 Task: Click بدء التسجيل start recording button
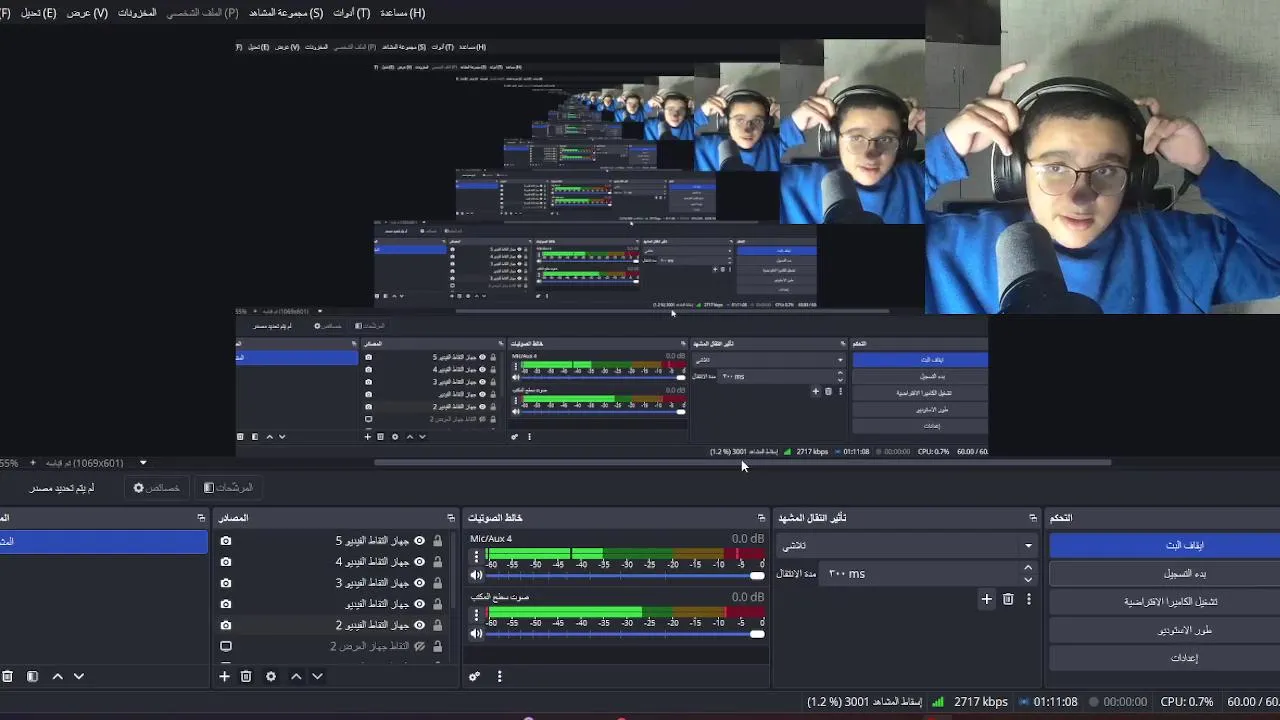tap(1164, 573)
